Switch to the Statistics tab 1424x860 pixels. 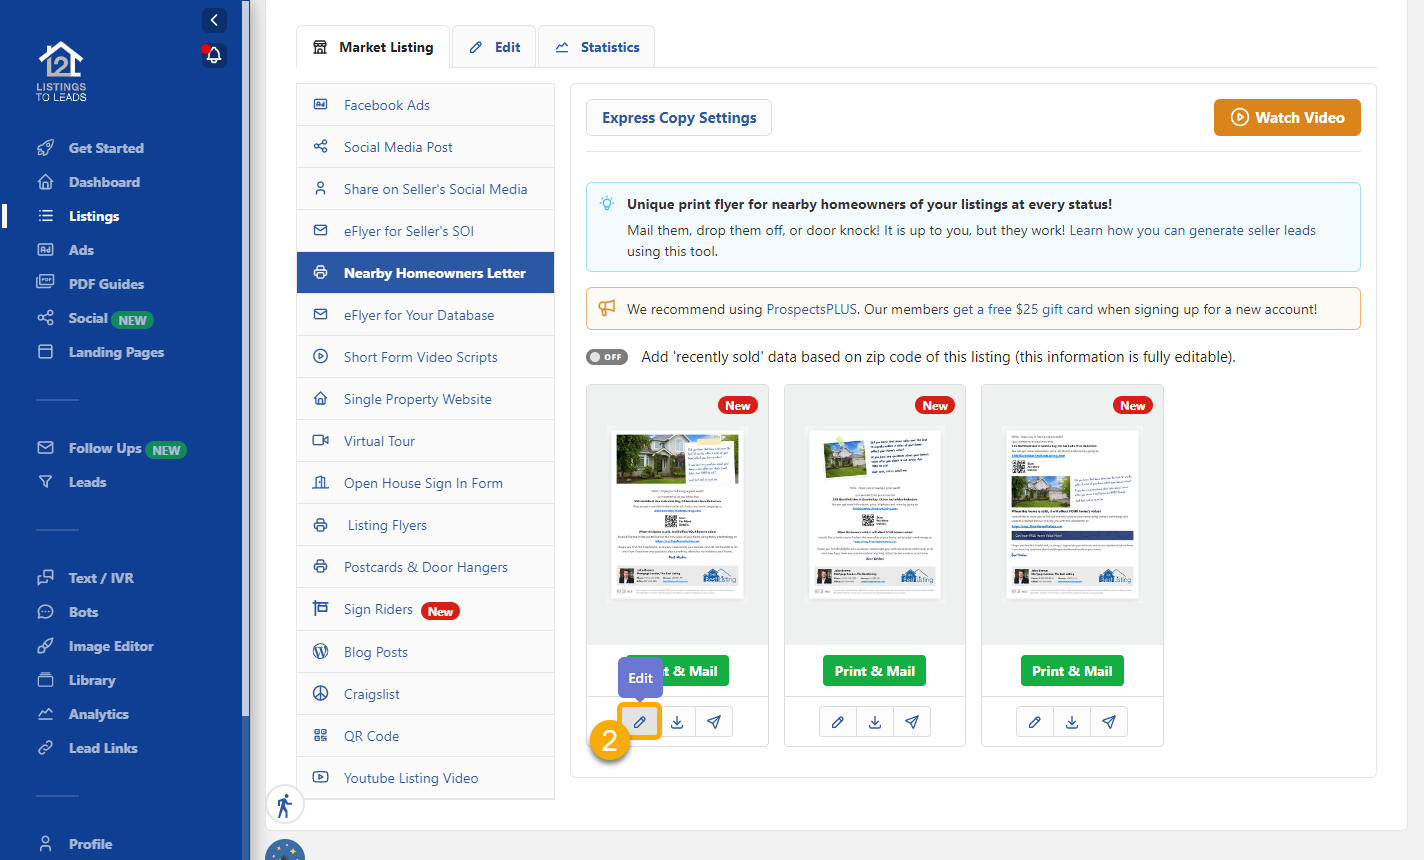(x=597, y=47)
